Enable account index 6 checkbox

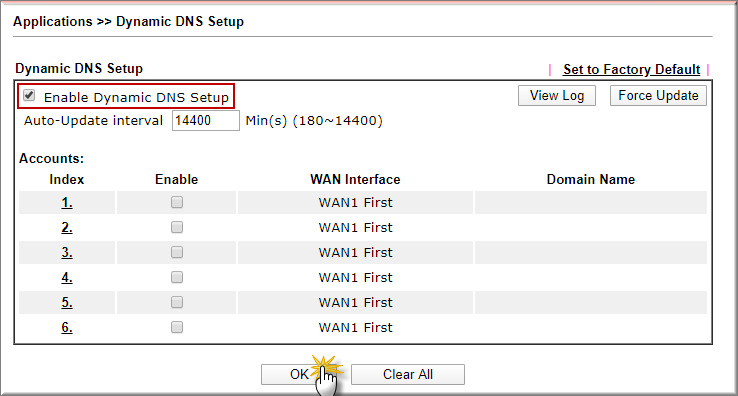click(177, 327)
